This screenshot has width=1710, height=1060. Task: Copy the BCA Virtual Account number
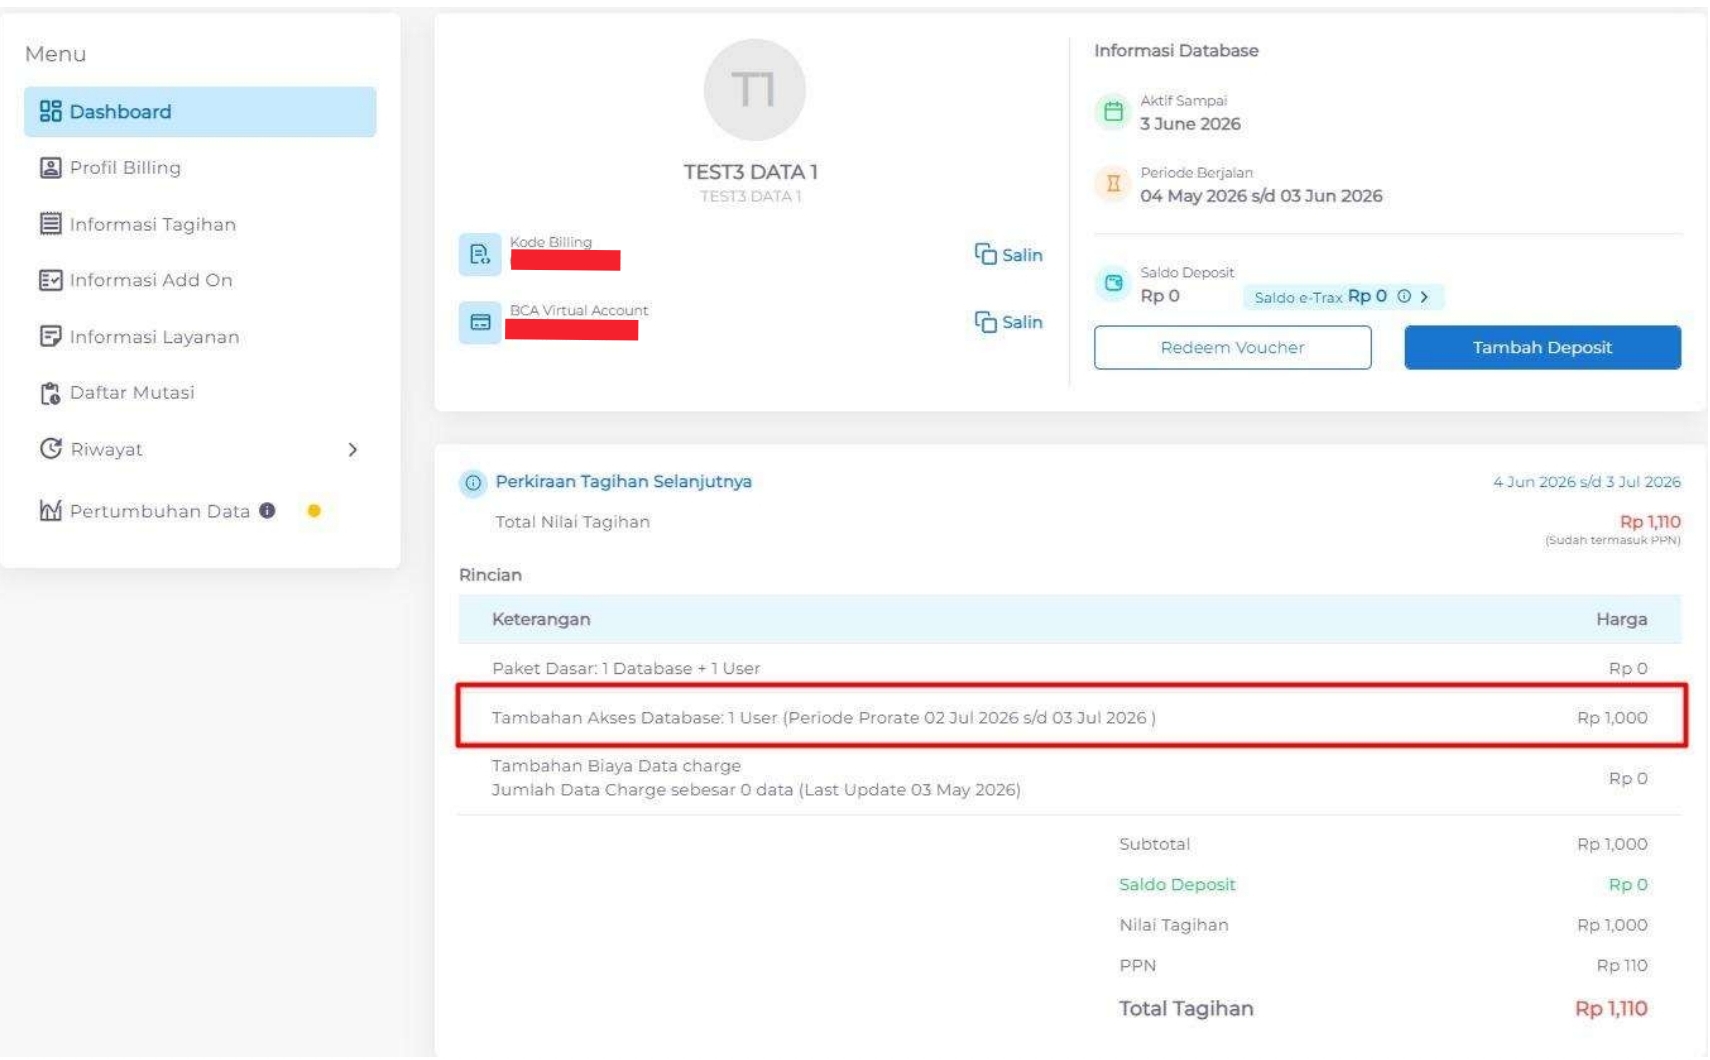pyautogui.click(x=1009, y=322)
